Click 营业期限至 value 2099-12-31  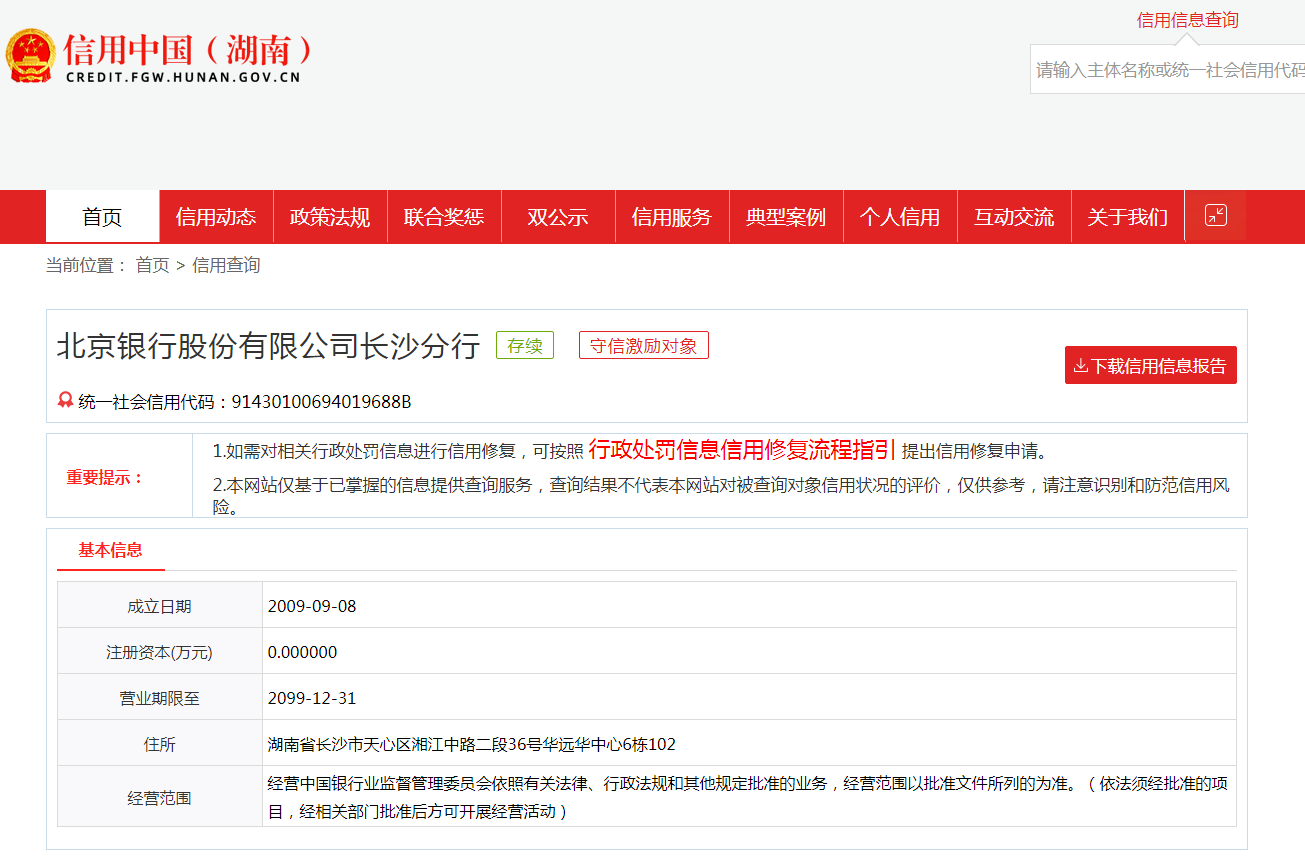click(312, 698)
